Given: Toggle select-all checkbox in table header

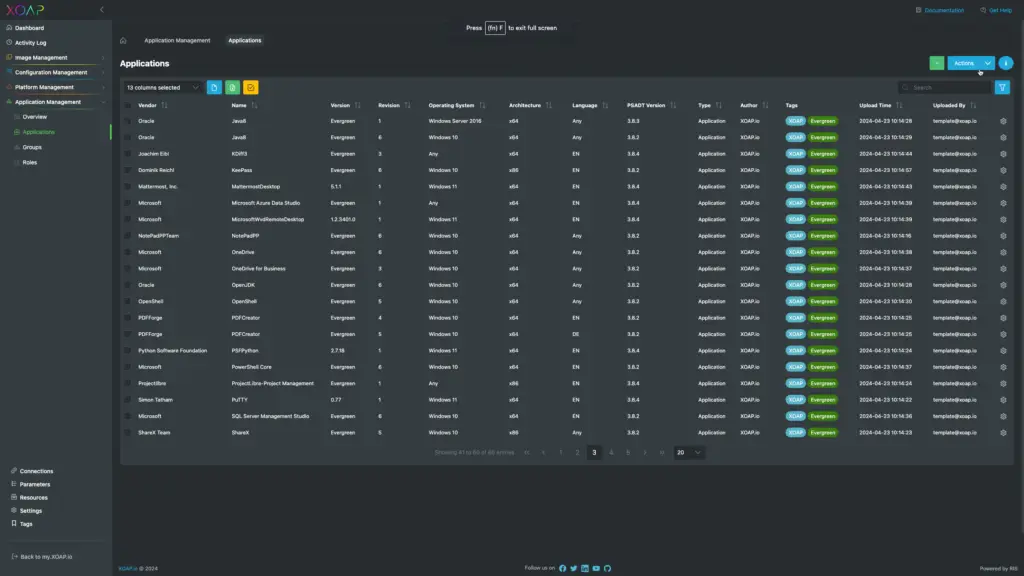Looking at the screenshot, I should [128, 105].
